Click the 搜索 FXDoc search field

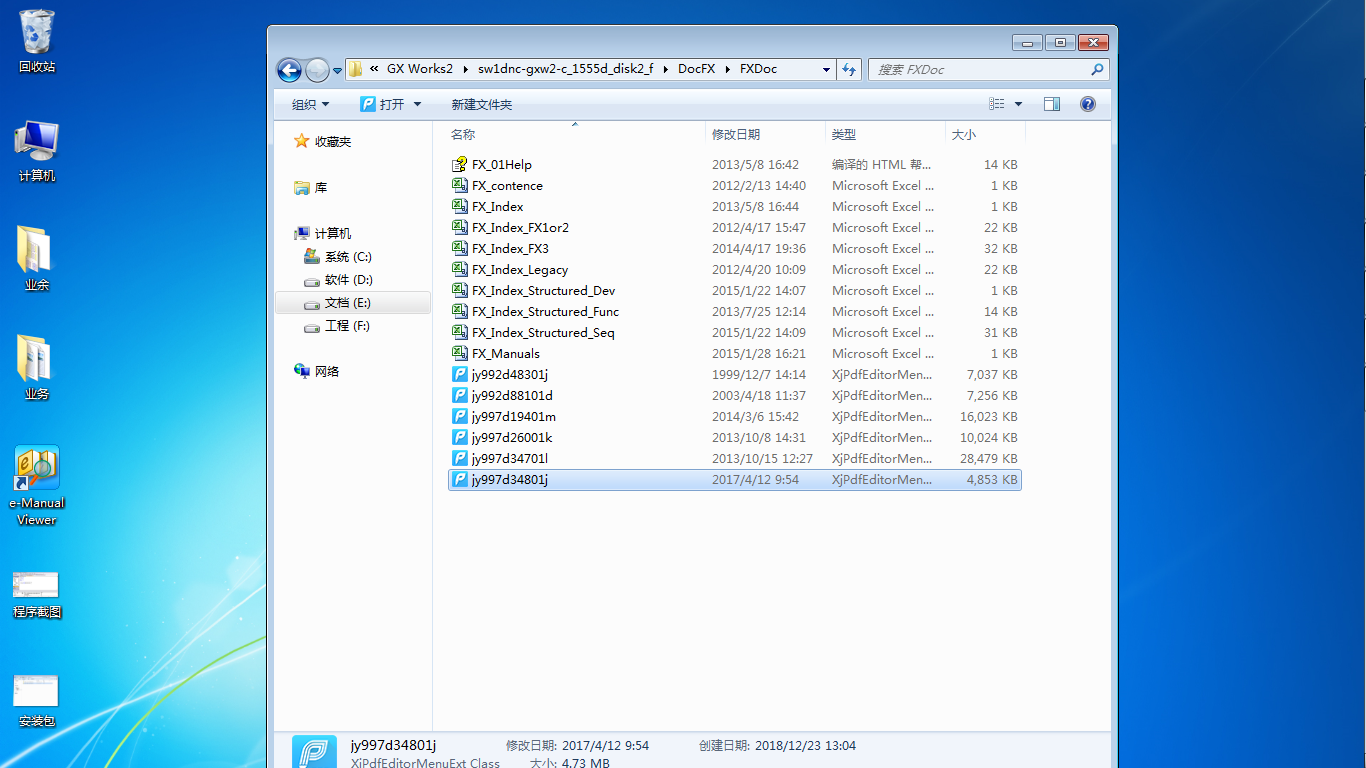pyautogui.click(x=980, y=70)
